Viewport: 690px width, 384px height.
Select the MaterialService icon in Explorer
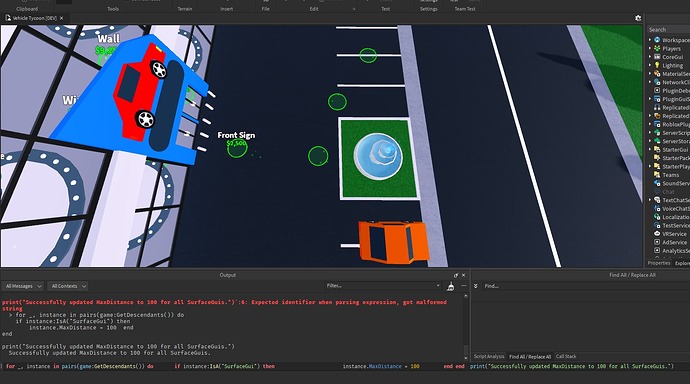point(657,73)
